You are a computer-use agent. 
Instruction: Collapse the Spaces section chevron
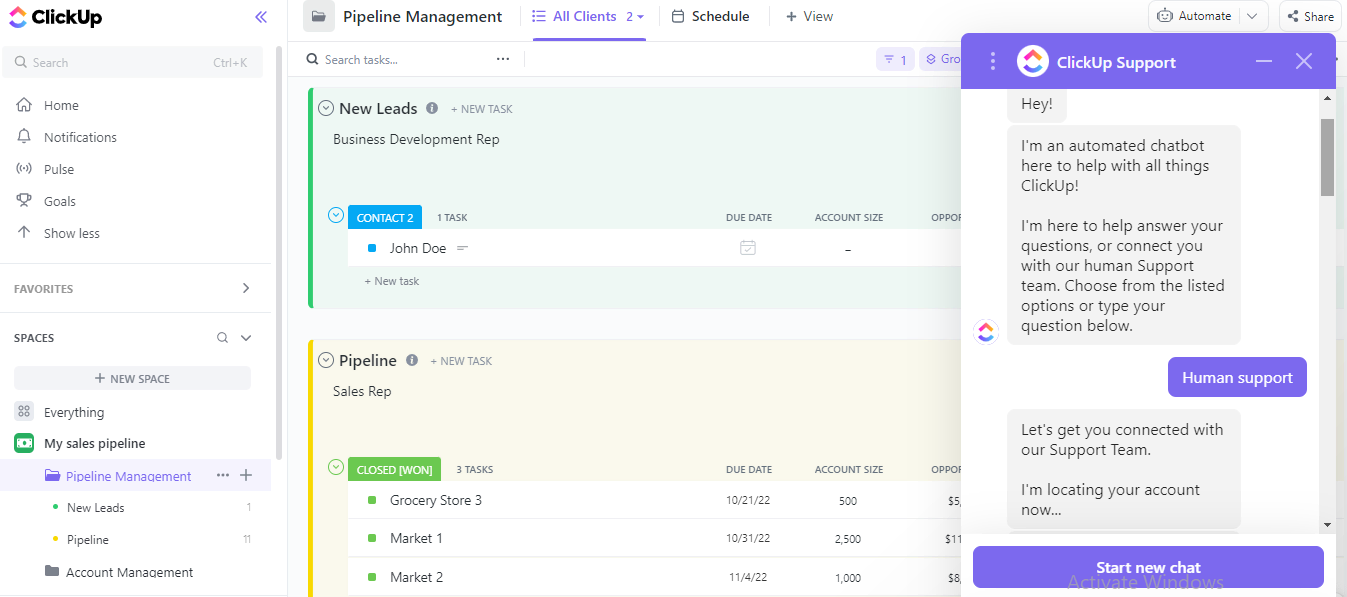246,338
